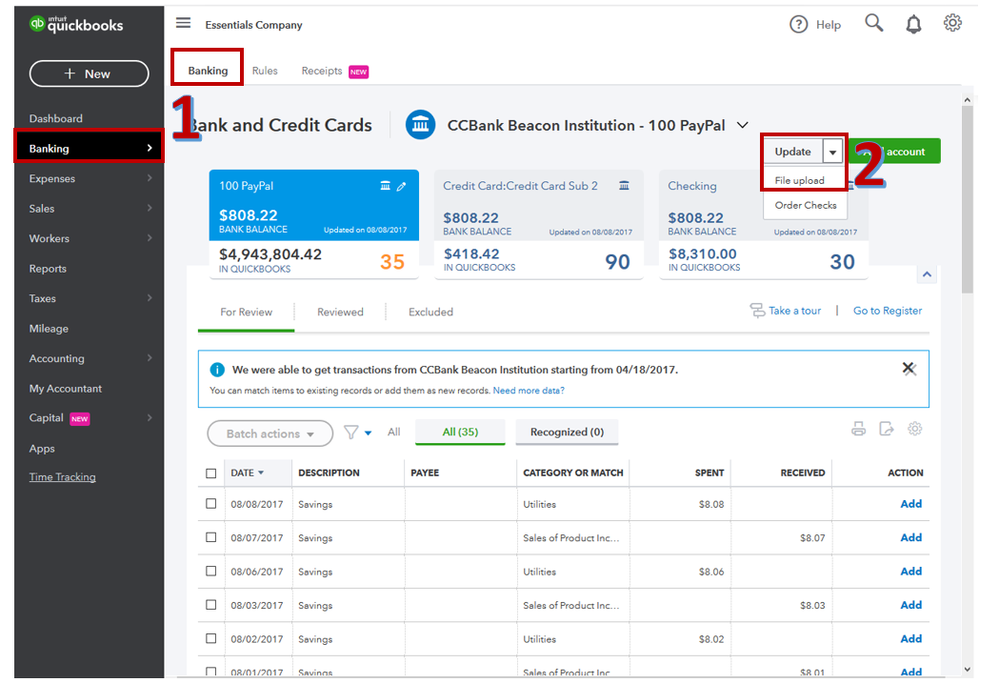This screenshot has width=999, height=686.
Task: Add the 08/08/2017 Savings transaction
Action: (x=911, y=504)
